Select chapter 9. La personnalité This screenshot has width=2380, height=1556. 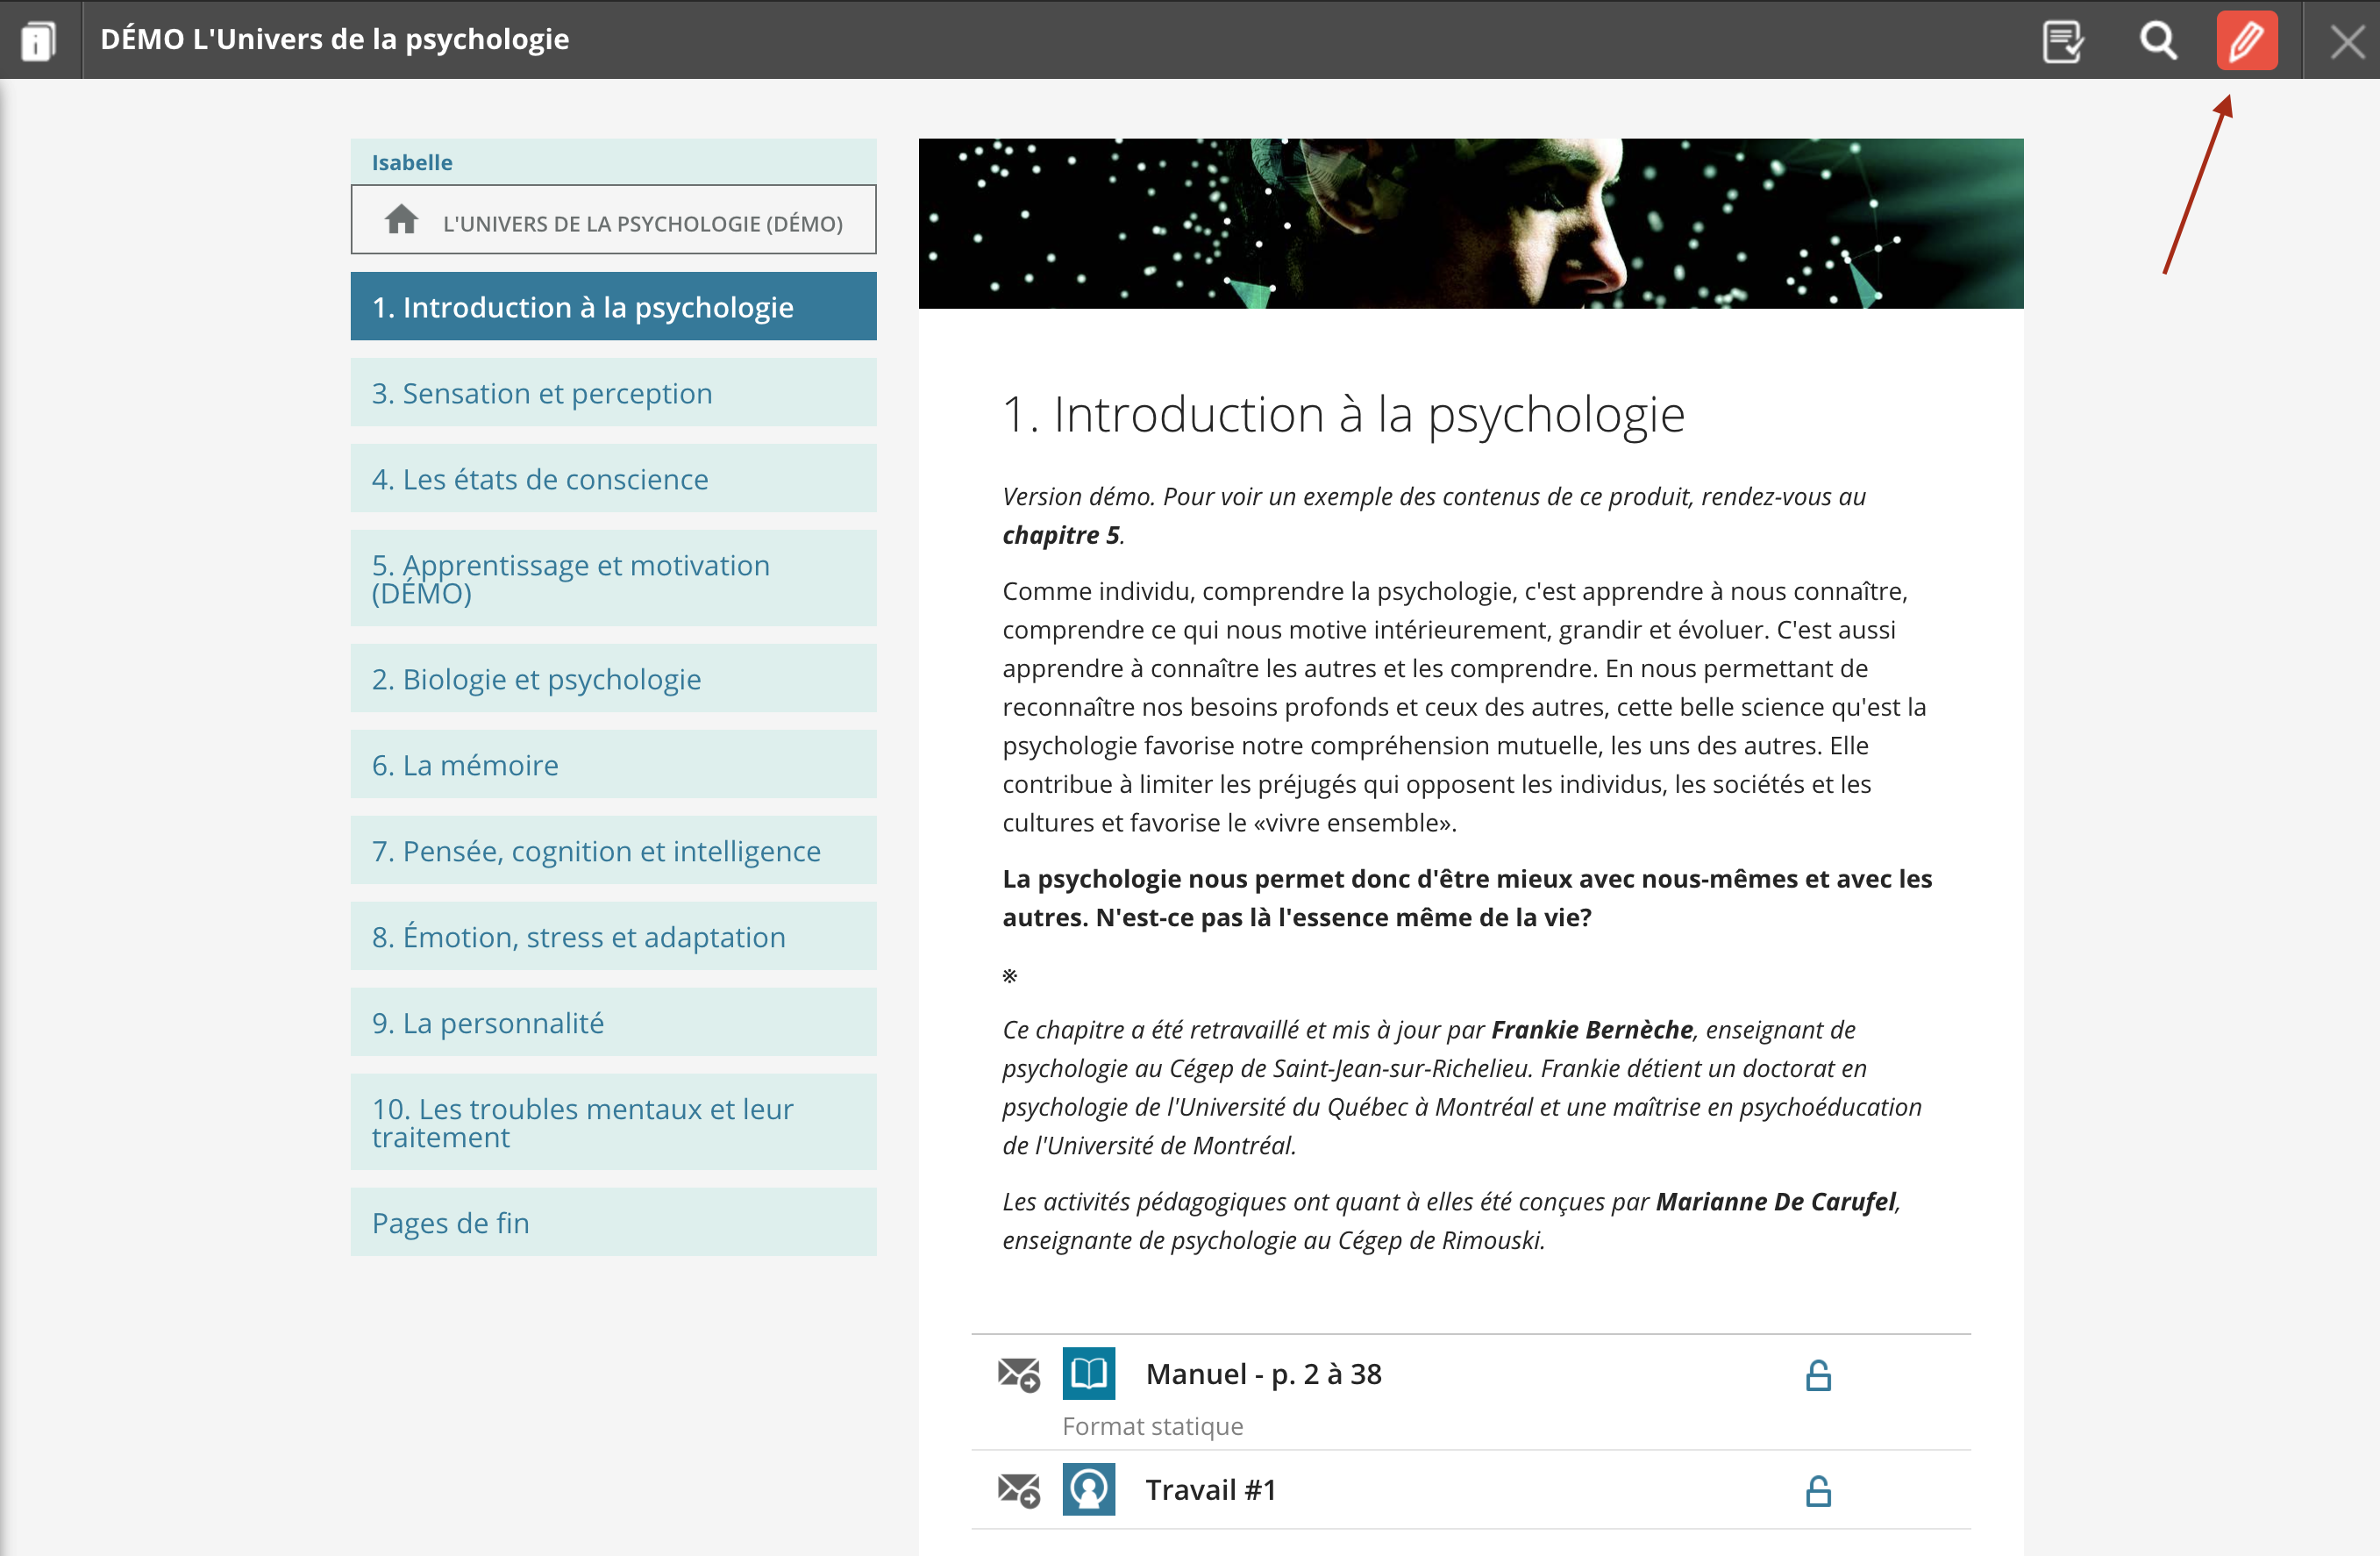coord(613,1022)
